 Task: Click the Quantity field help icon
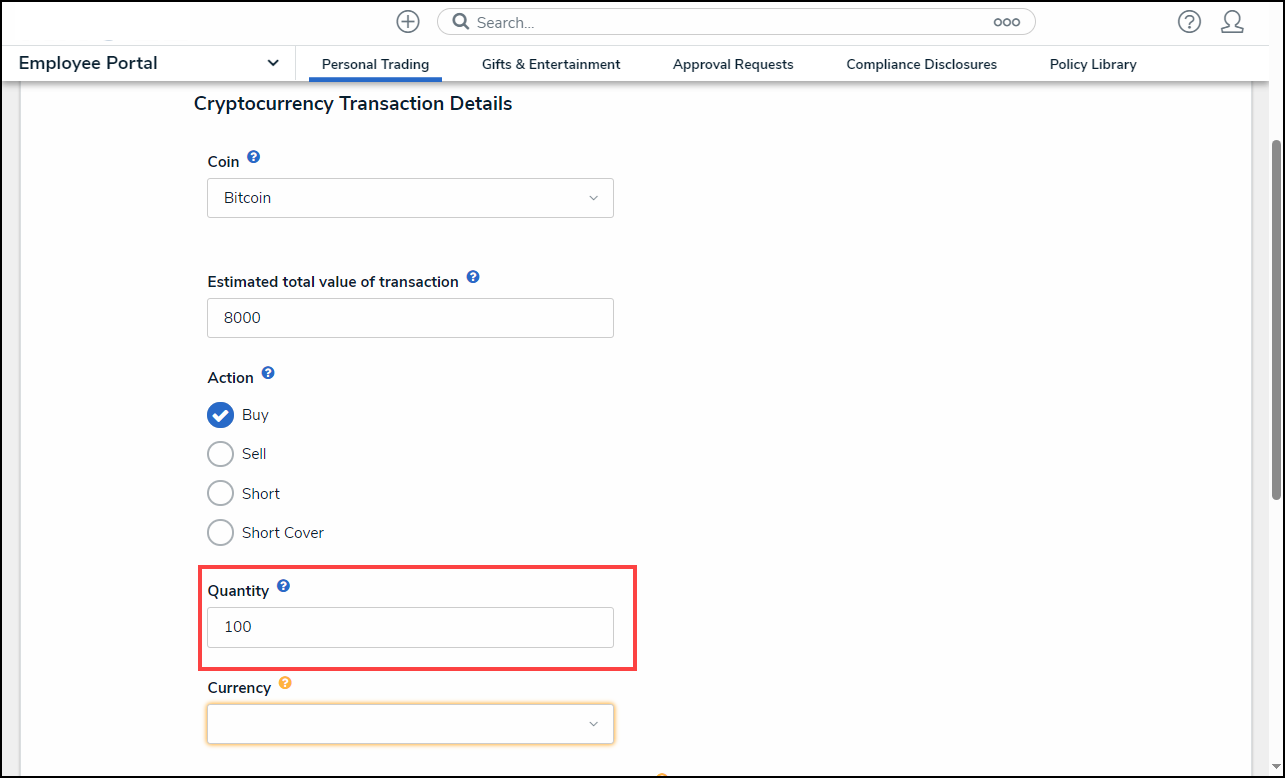(x=283, y=586)
